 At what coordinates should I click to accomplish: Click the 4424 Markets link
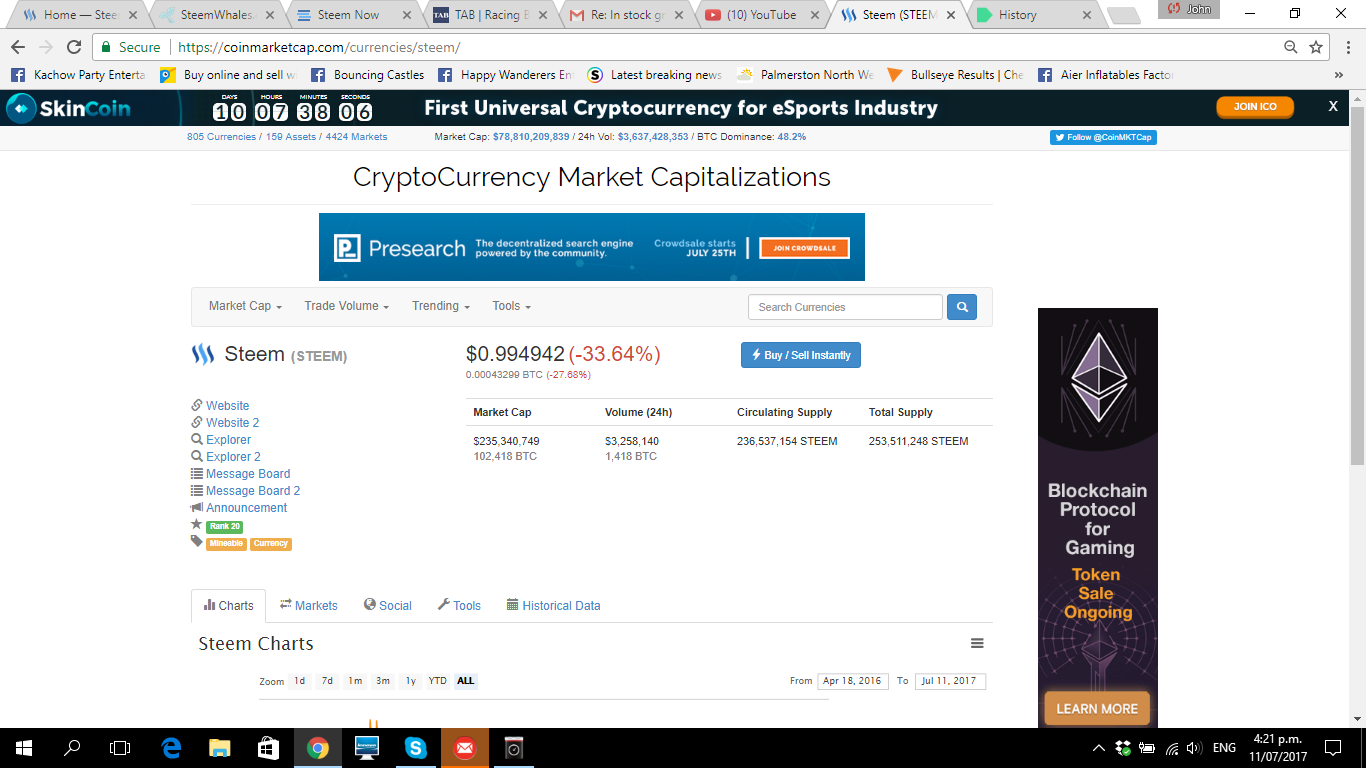pyautogui.click(x=356, y=137)
